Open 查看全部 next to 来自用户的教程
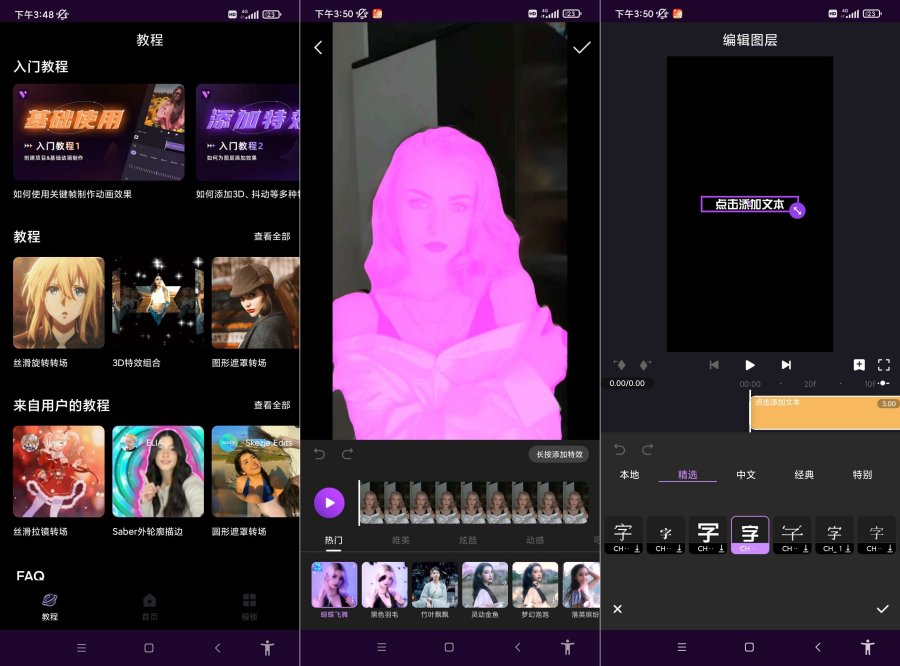This screenshot has height=666, width=900. coord(271,405)
